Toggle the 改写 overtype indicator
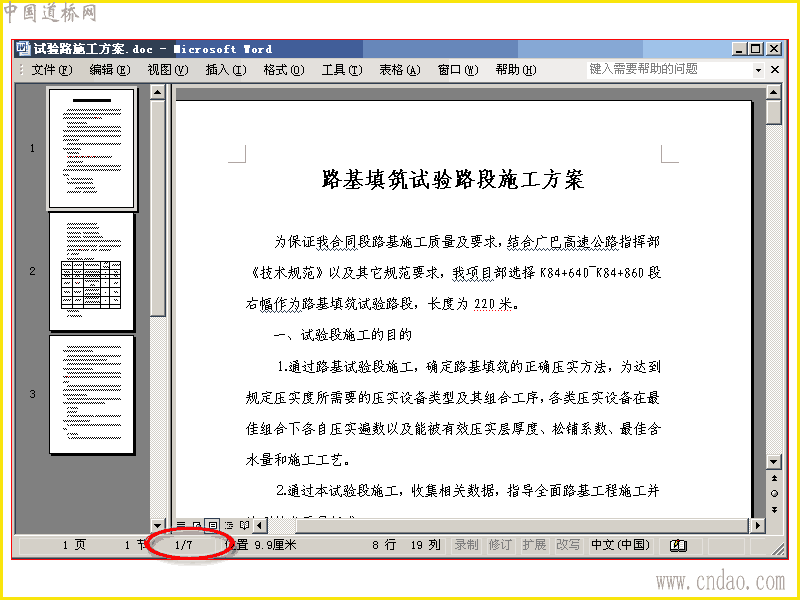800x600 pixels. [x=568, y=545]
